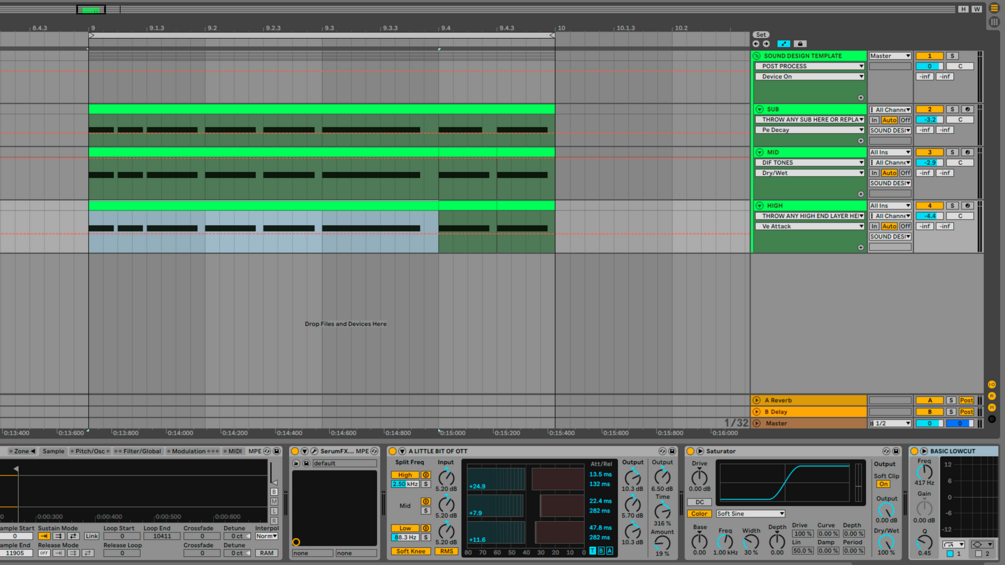Toggle the OTT Soft Knee button
This screenshot has width=1005, height=565.
point(410,552)
